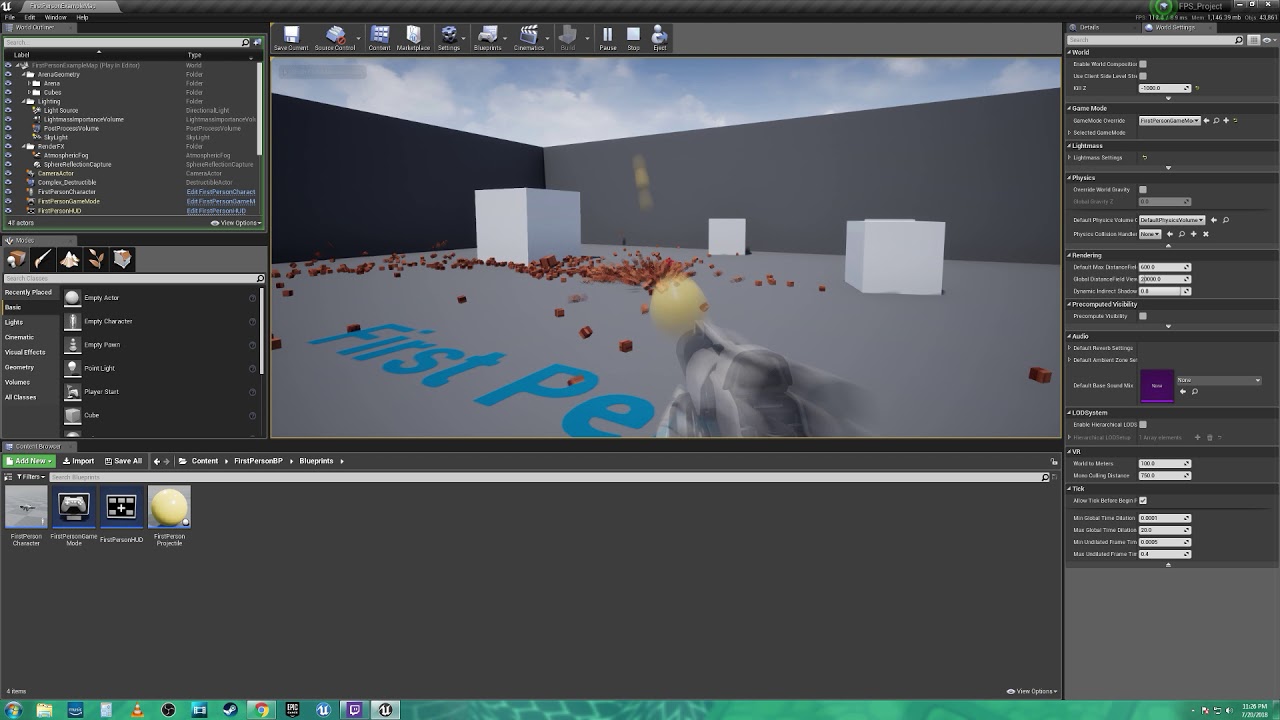This screenshot has width=1280, height=720.
Task: Open the GameMode Override dropdown
Action: tap(1169, 120)
